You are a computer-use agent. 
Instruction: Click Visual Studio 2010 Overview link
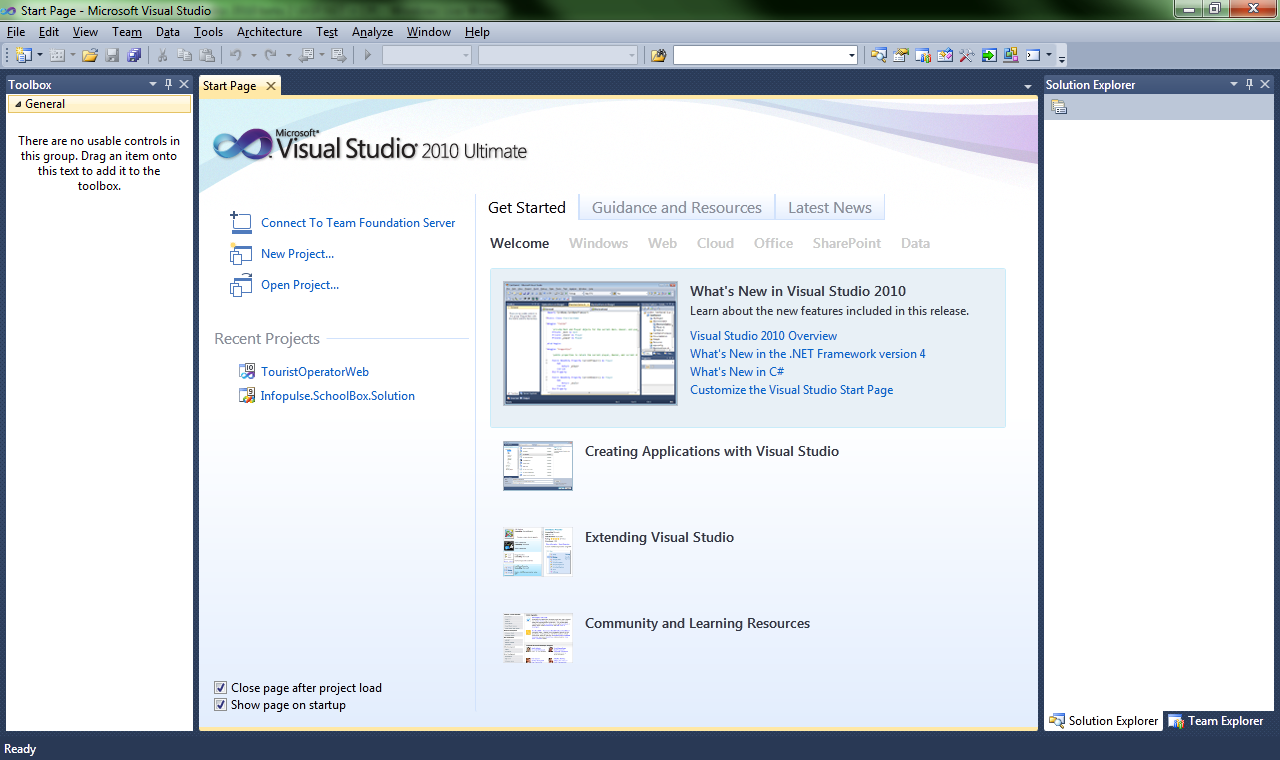point(764,336)
